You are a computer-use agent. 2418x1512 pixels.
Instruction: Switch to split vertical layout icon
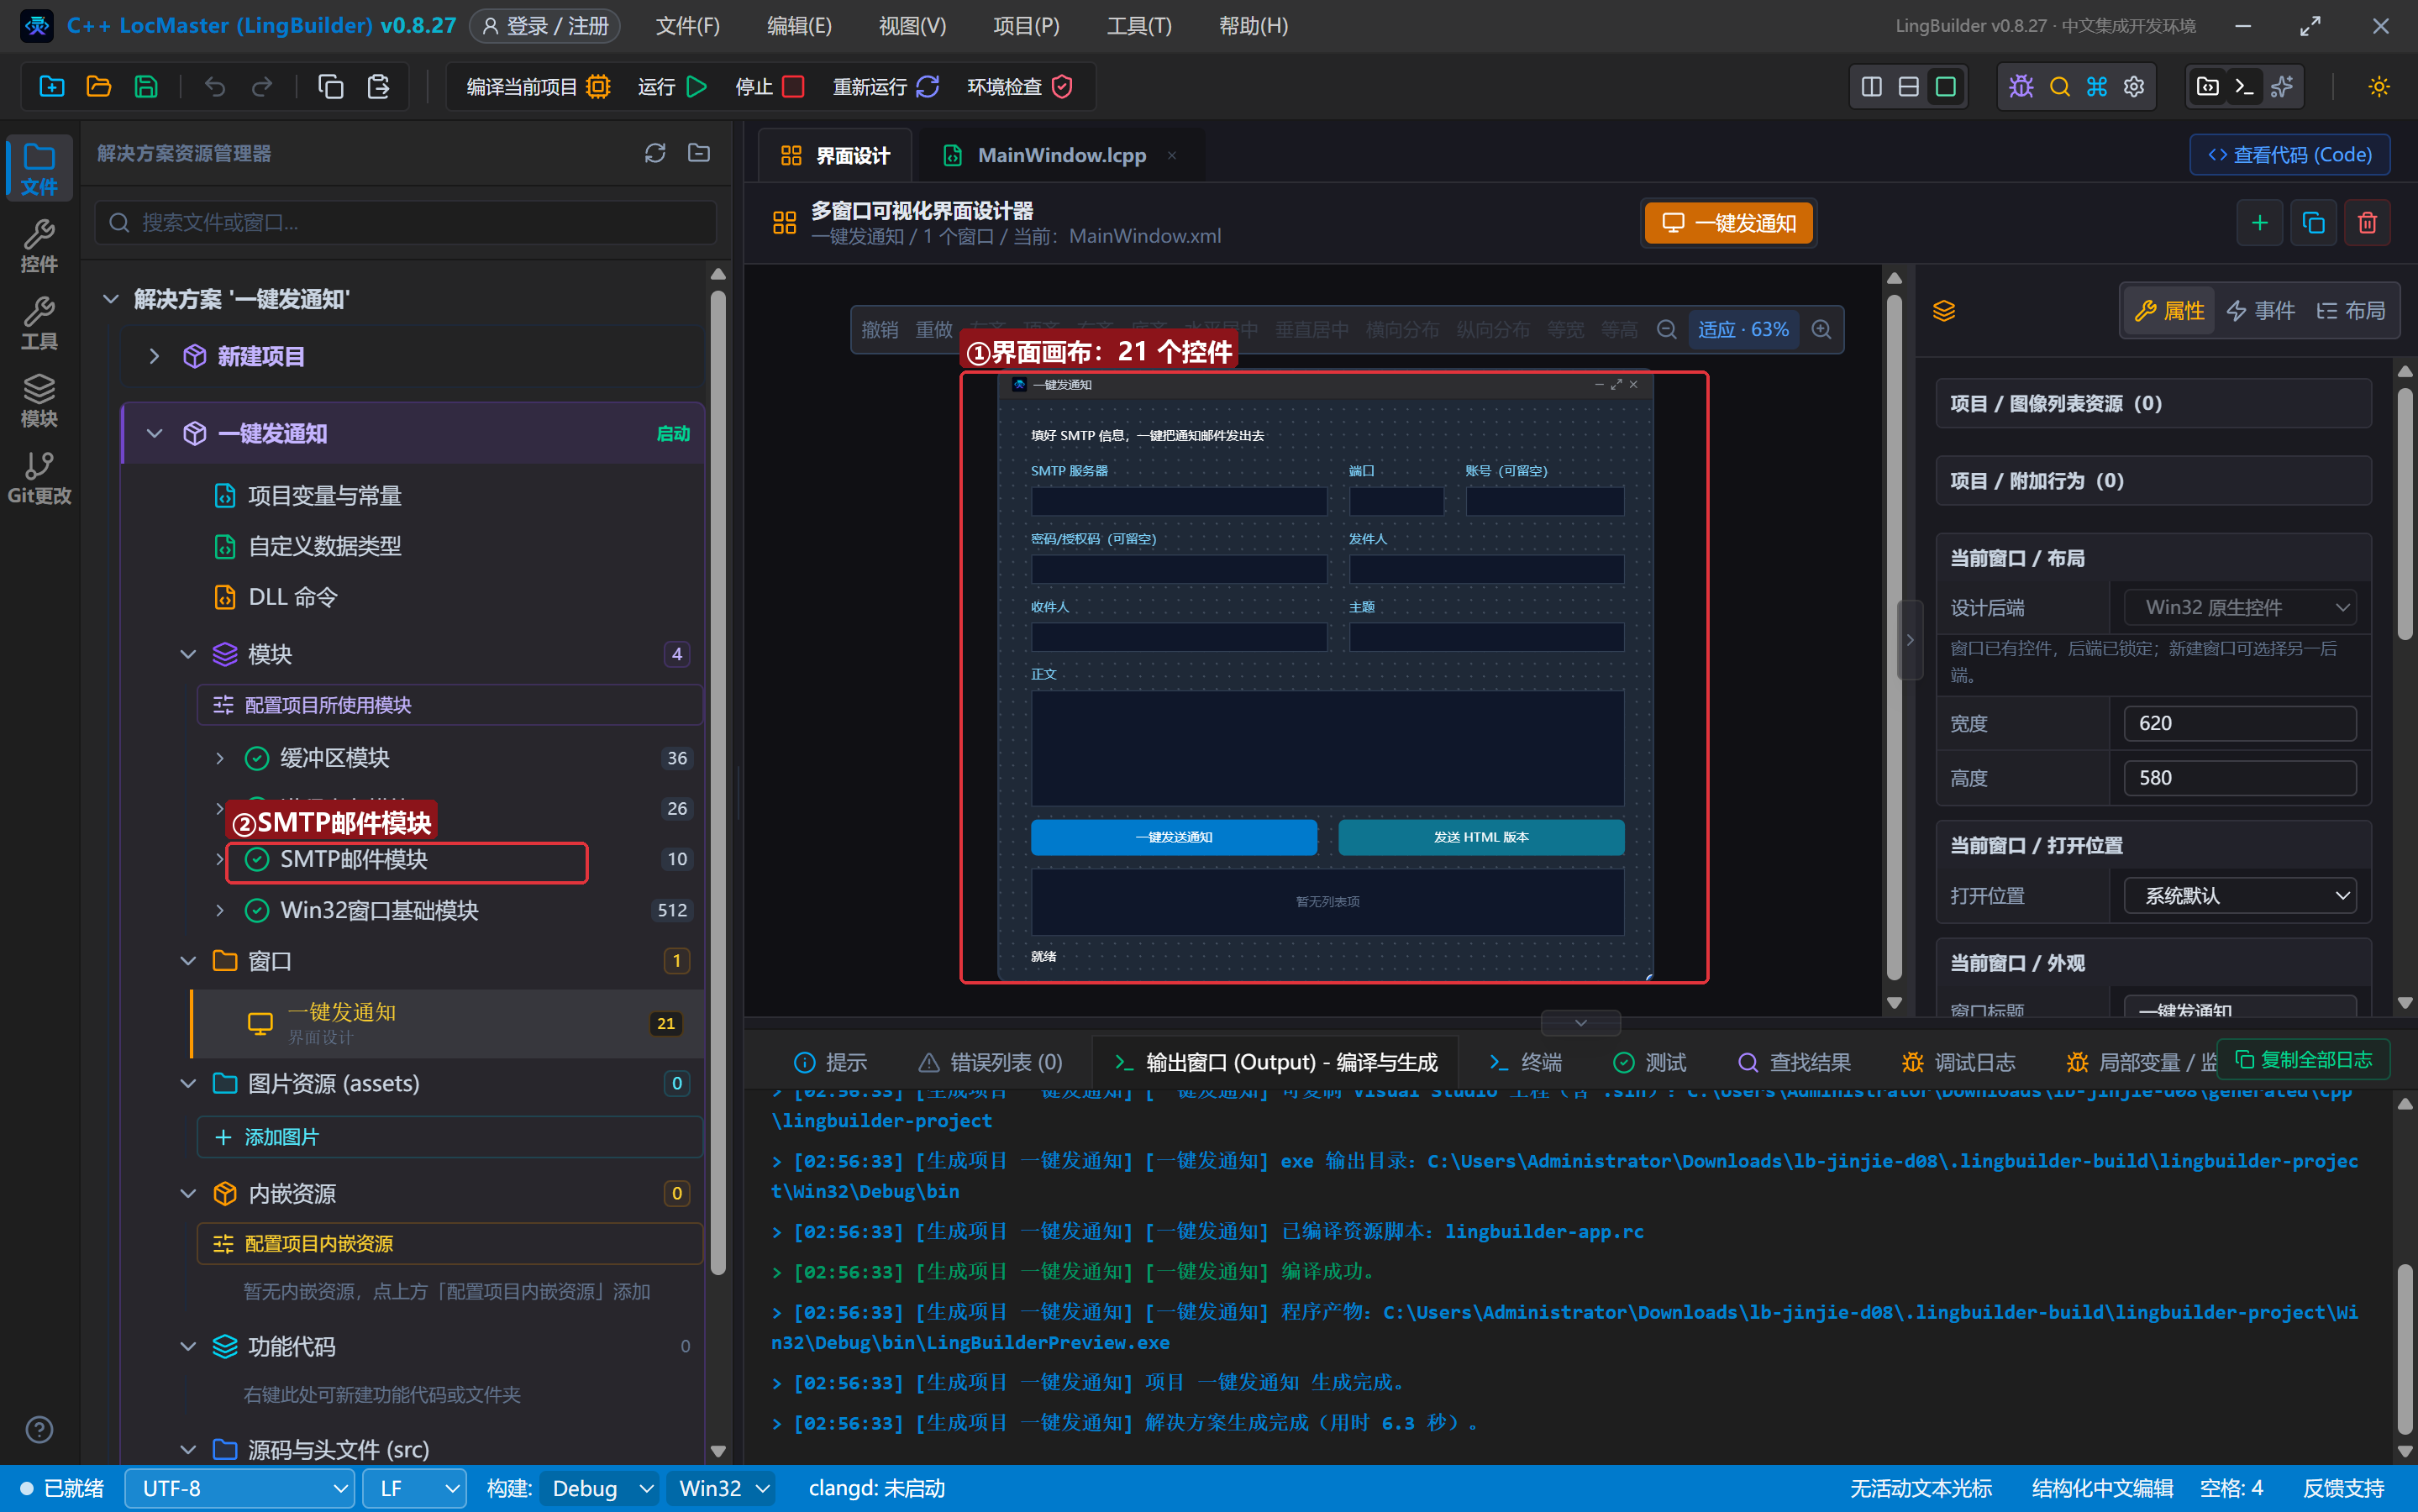coord(1871,87)
